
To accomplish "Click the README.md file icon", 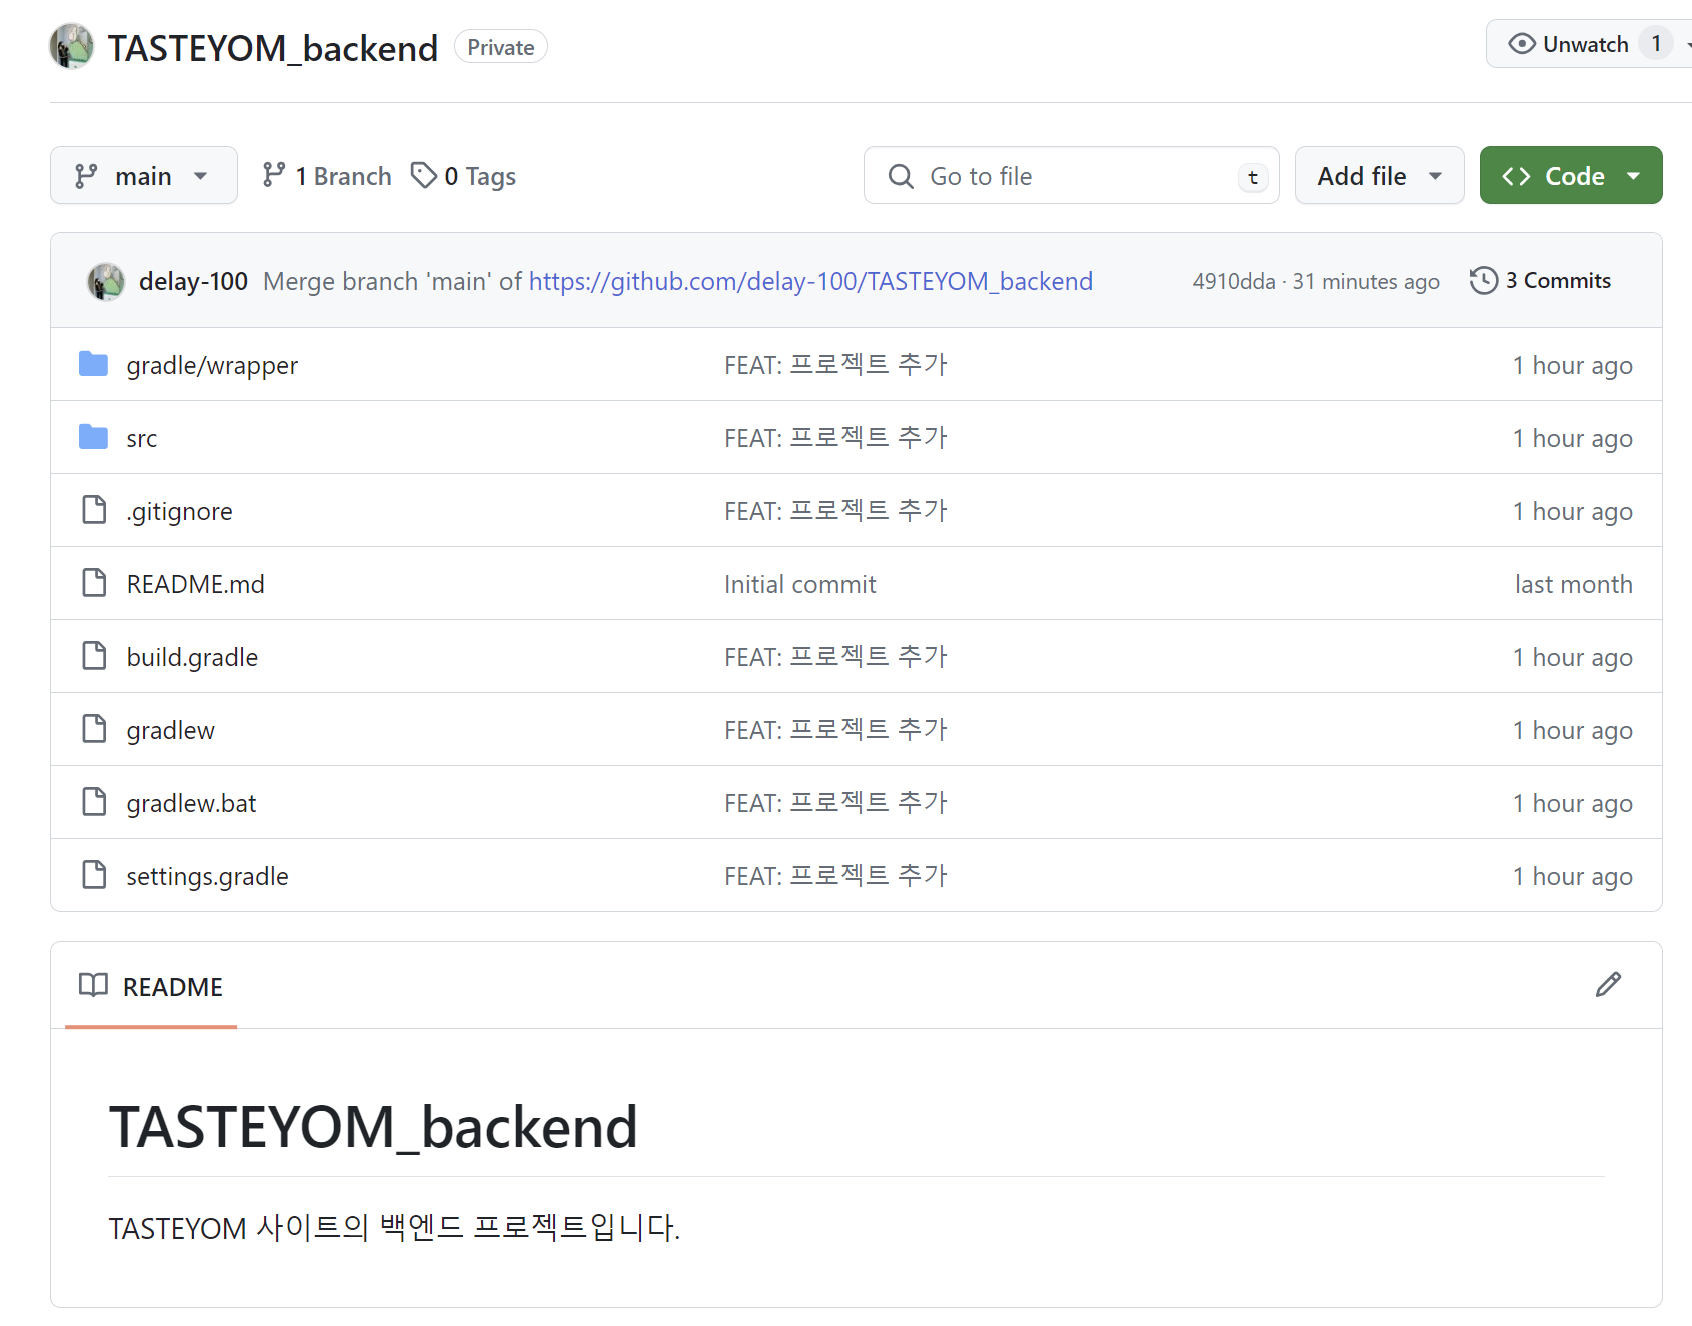I will click(94, 583).
